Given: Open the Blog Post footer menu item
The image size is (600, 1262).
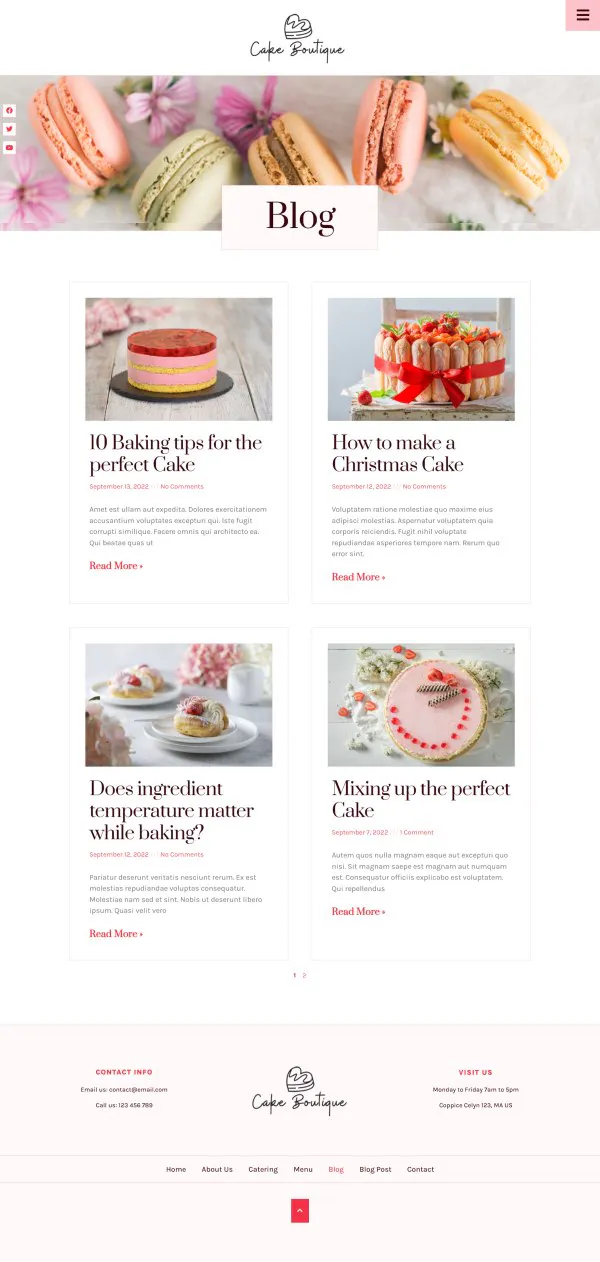Looking at the screenshot, I should [375, 1169].
